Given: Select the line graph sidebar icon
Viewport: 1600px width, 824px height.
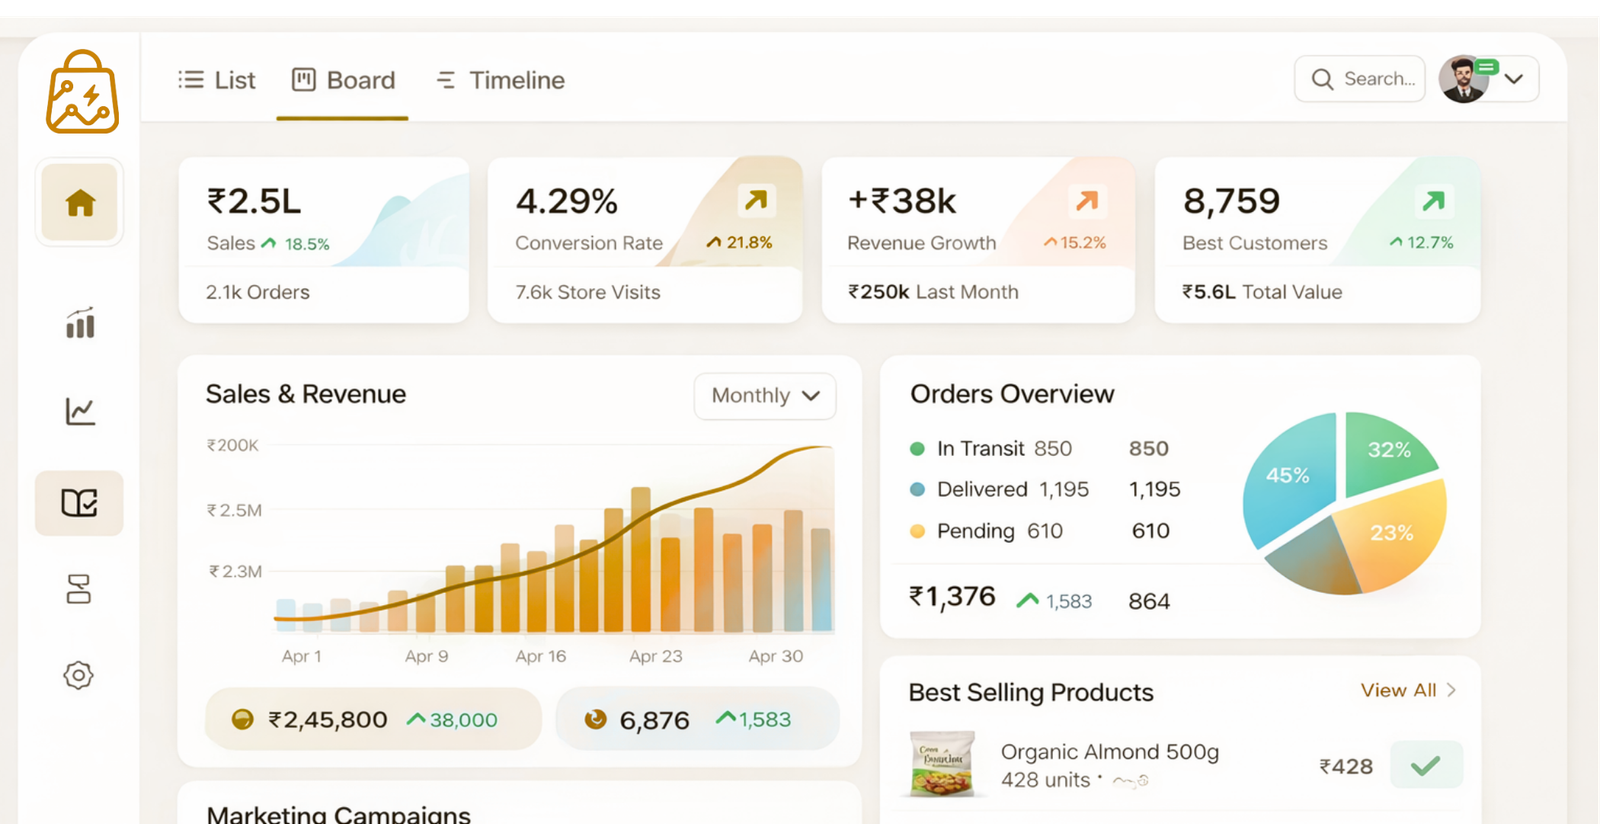Looking at the screenshot, I should pyautogui.click(x=80, y=411).
